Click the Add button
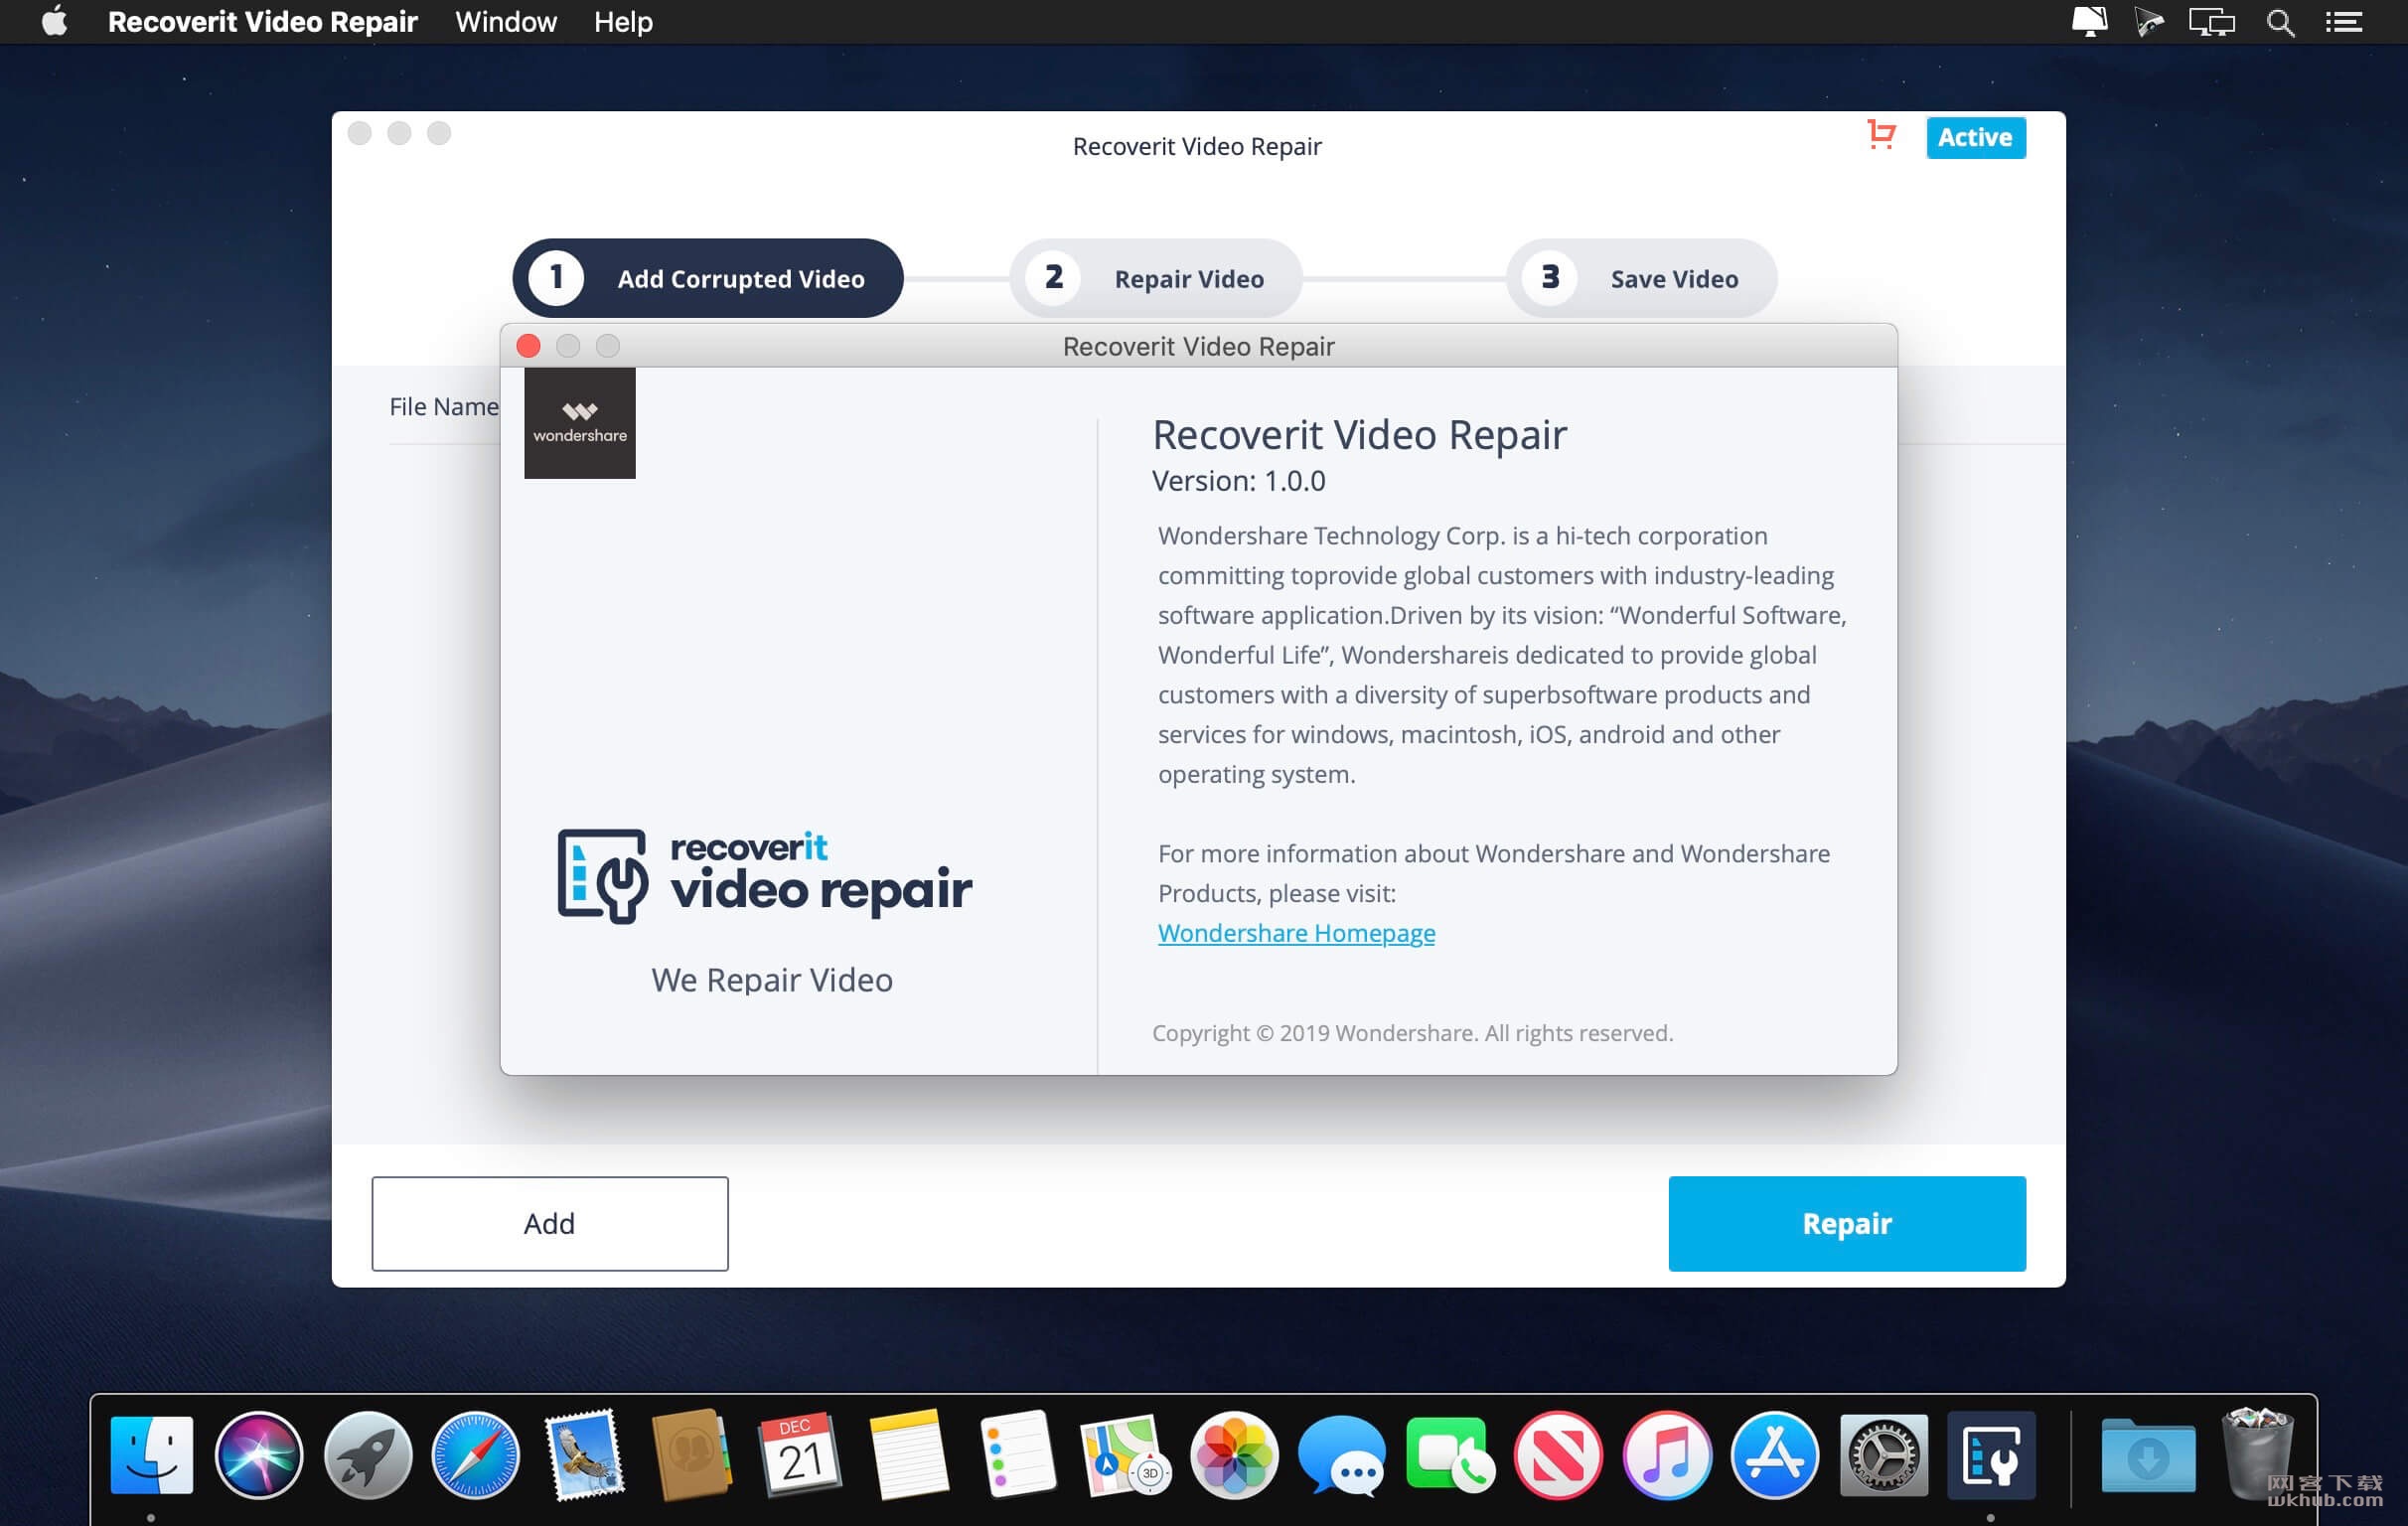The height and width of the screenshot is (1526, 2408). click(x=549, y=1223)
